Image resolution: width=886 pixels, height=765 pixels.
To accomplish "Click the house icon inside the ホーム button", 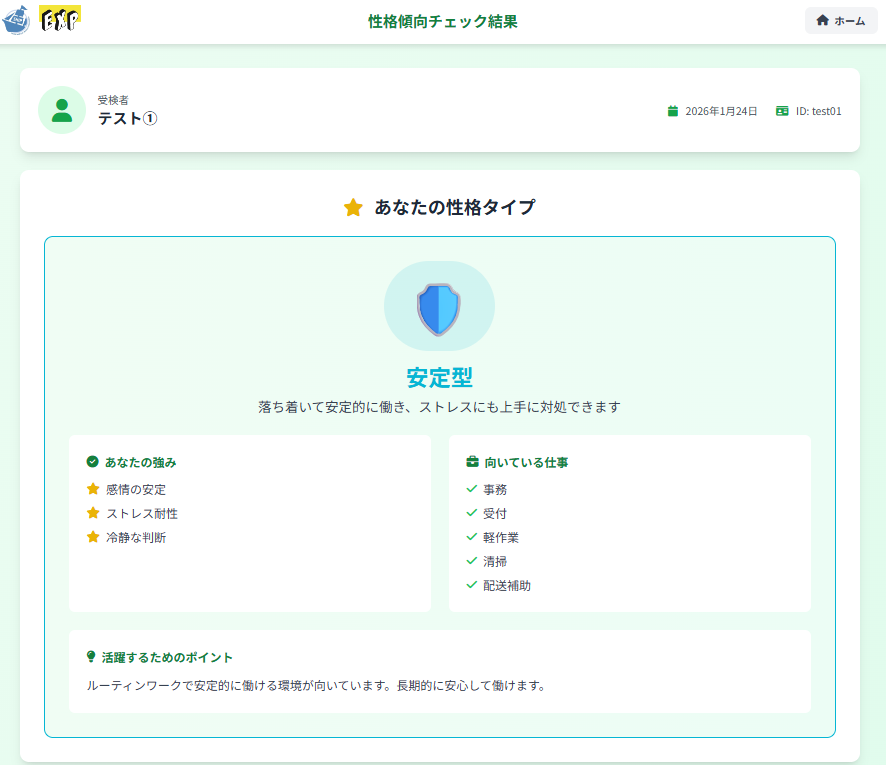I will point(823,19).
